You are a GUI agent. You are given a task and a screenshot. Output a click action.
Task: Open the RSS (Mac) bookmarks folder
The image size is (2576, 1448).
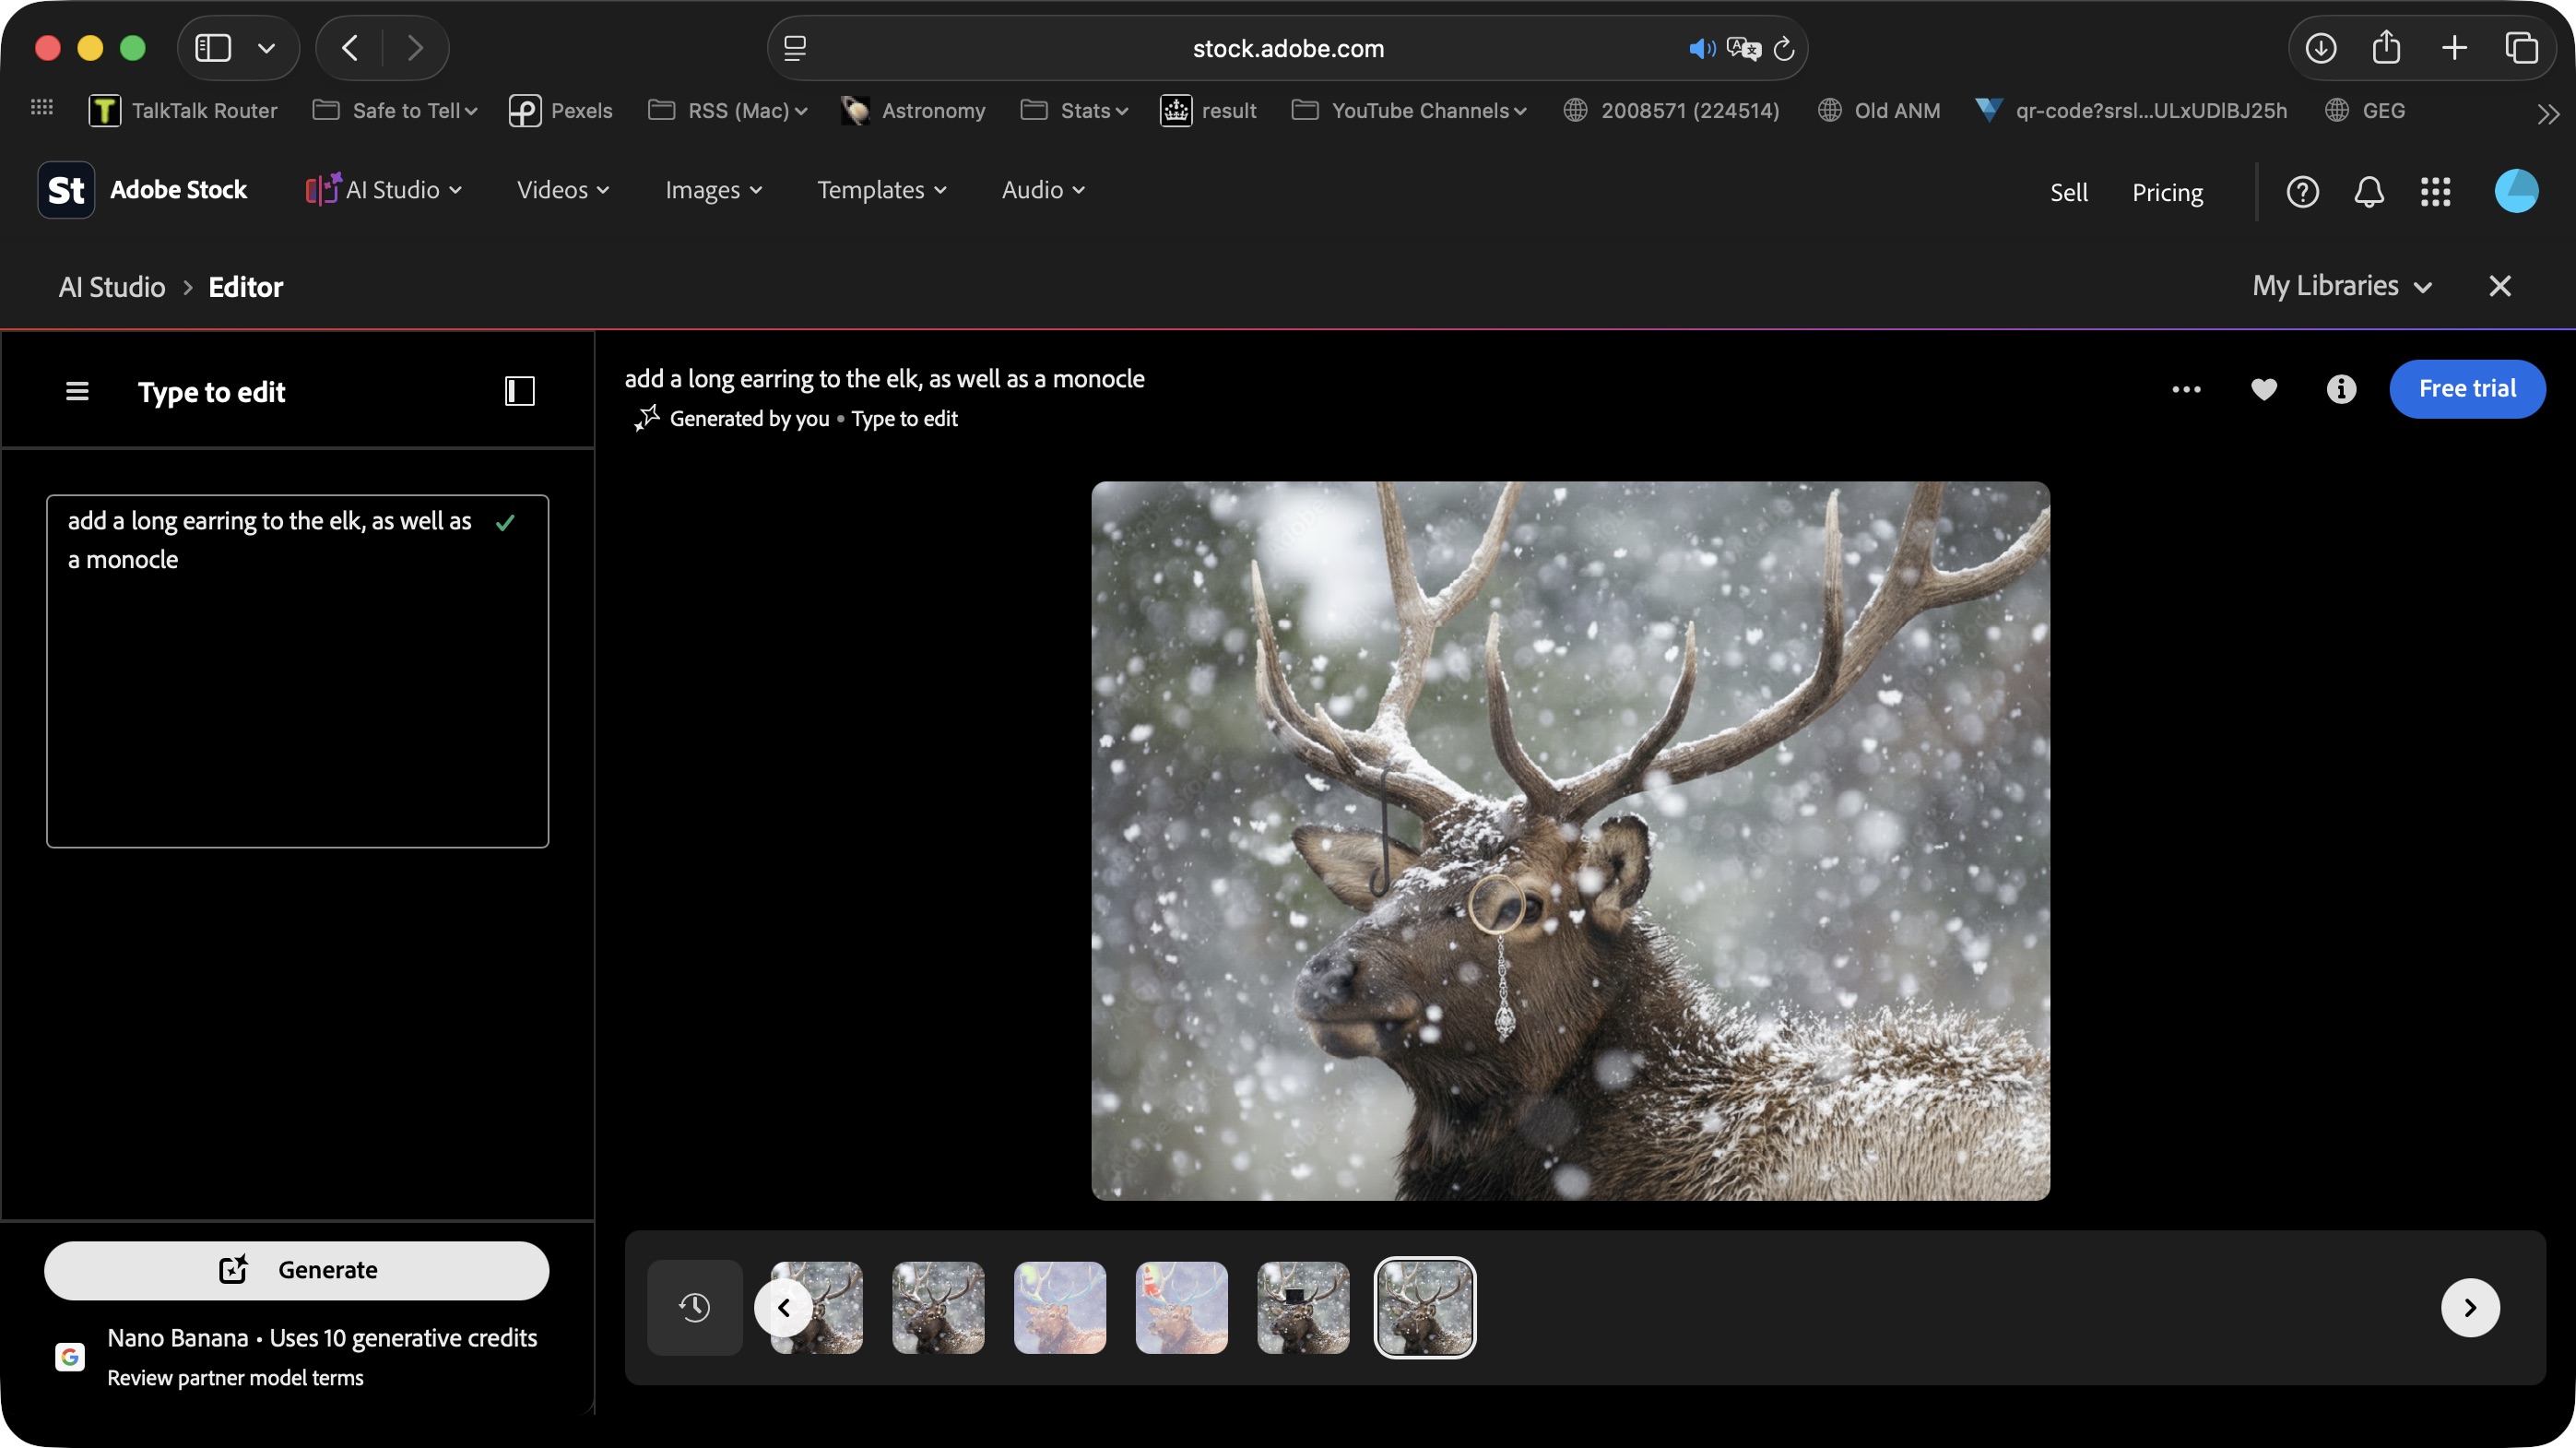tap(728, 111)
